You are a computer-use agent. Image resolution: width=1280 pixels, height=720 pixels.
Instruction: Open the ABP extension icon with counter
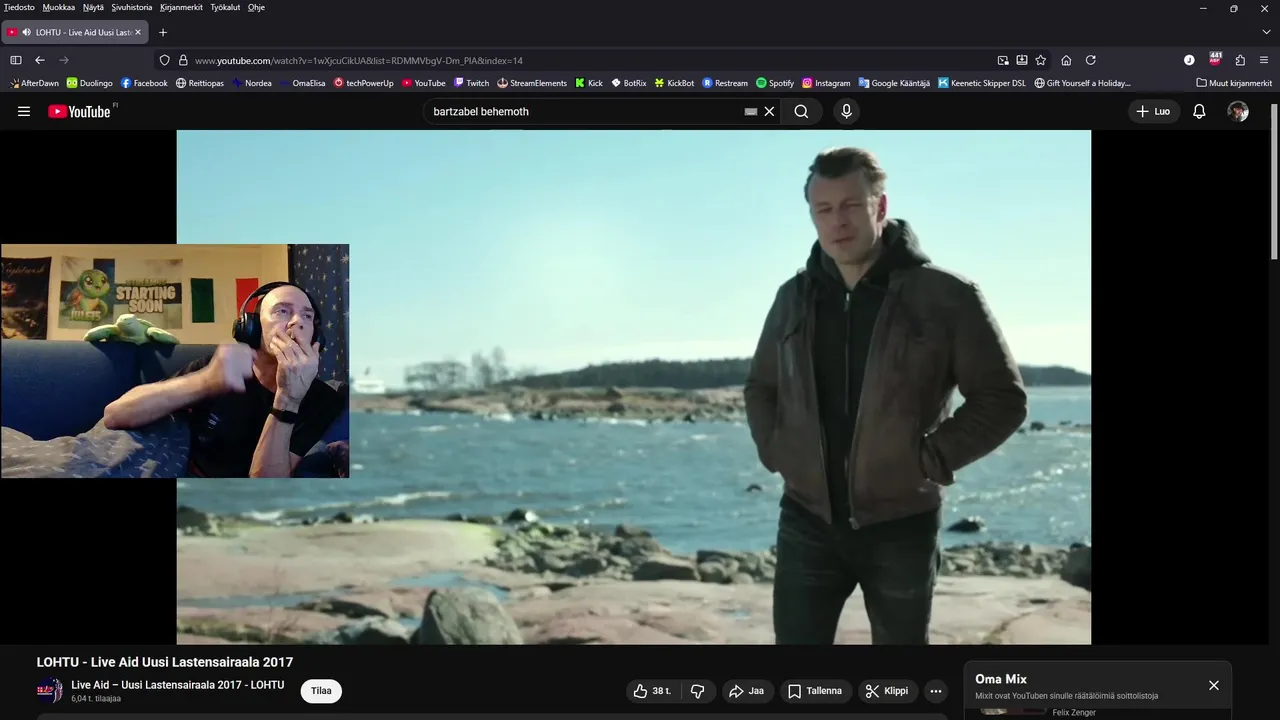point(1215,59)
